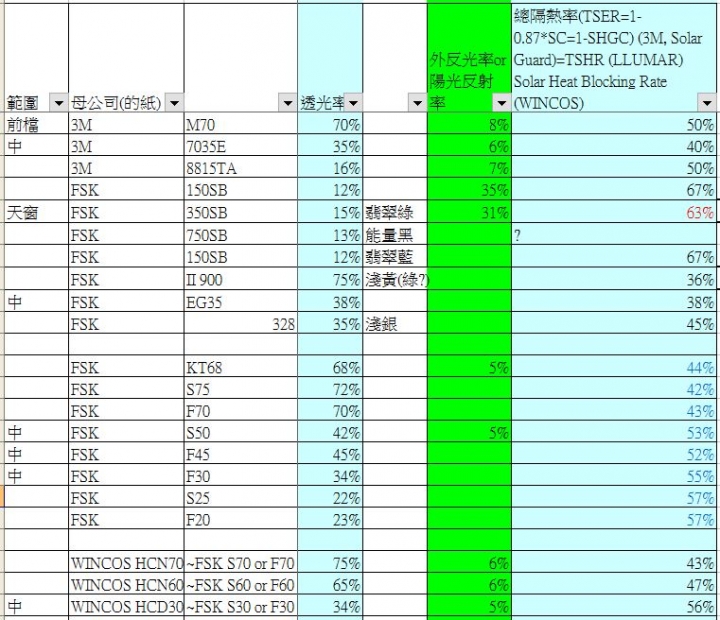The height and width of the screenshot is (620, 720).
Task: Select the 65% transmittance of WINCOS HCN60
Action: click(330, 584)
